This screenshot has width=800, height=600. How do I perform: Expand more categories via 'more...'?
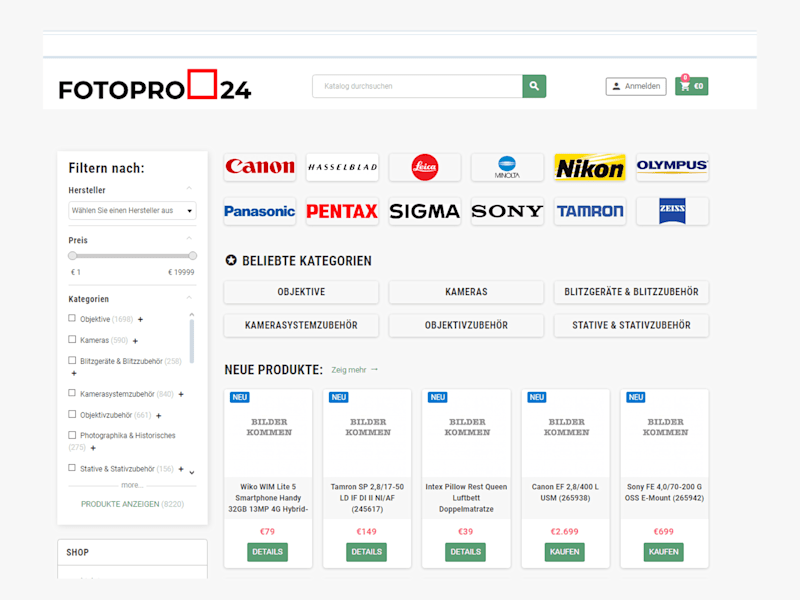132,485
